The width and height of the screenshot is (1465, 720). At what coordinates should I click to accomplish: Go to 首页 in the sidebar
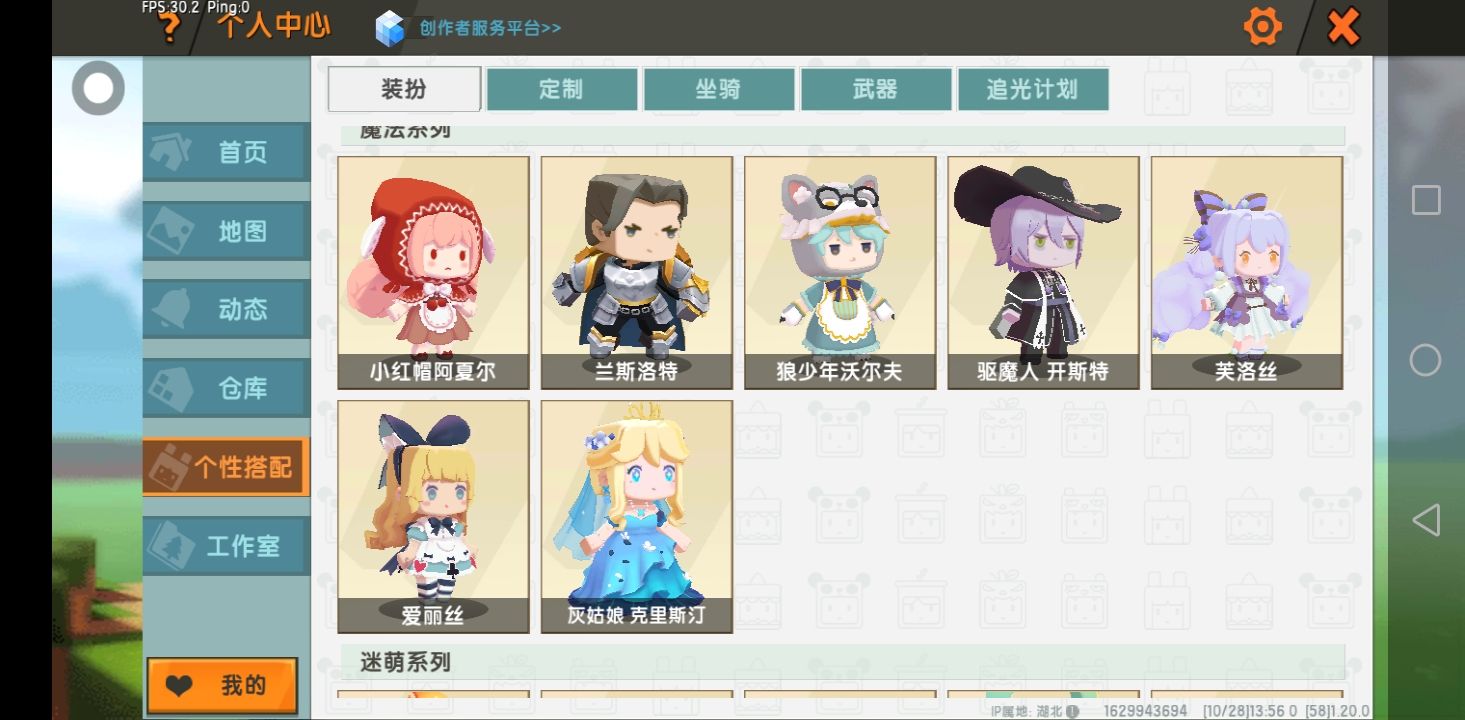tap(226, 152)
